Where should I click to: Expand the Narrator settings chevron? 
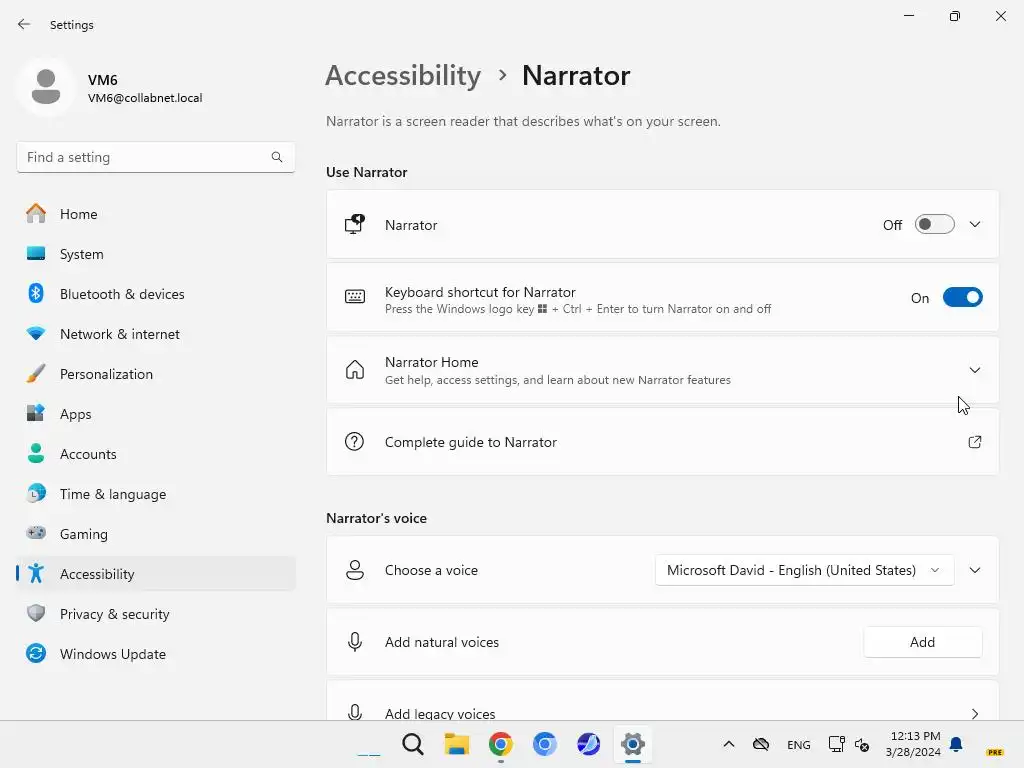pyautogui.click(x=974, y=225)
